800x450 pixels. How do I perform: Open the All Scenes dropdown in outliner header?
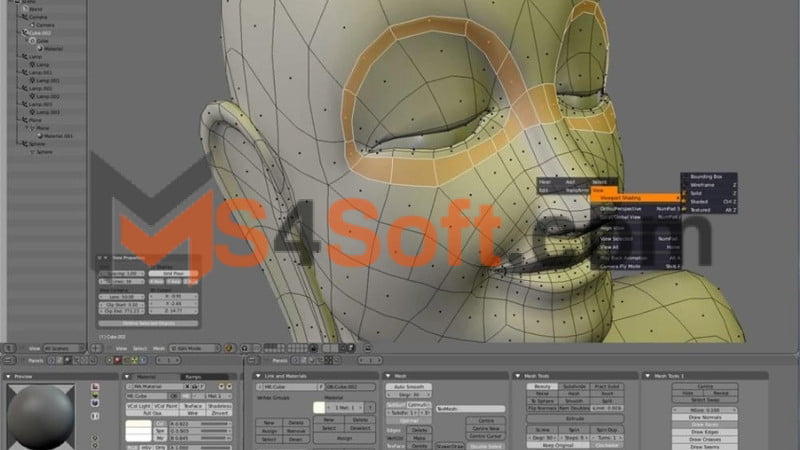[x=62, y=348]
